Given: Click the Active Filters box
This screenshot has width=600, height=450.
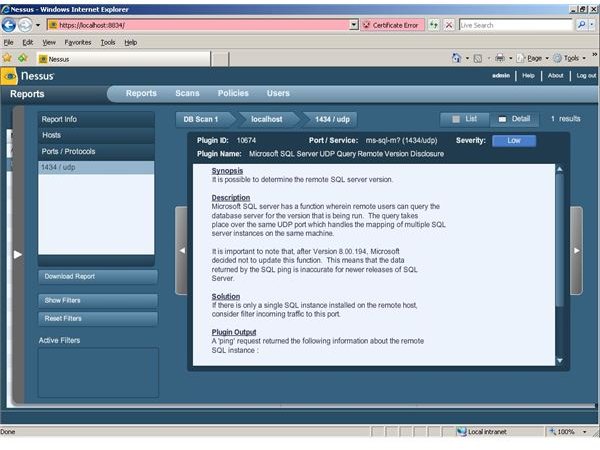Looking at the screenshot, I should pos(98,373).
